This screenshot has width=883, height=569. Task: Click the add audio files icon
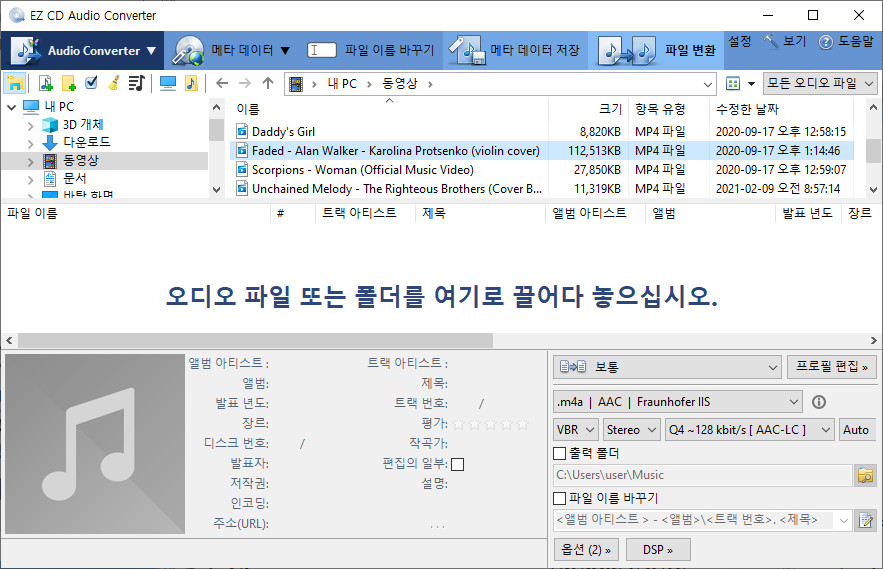[46, 83]
